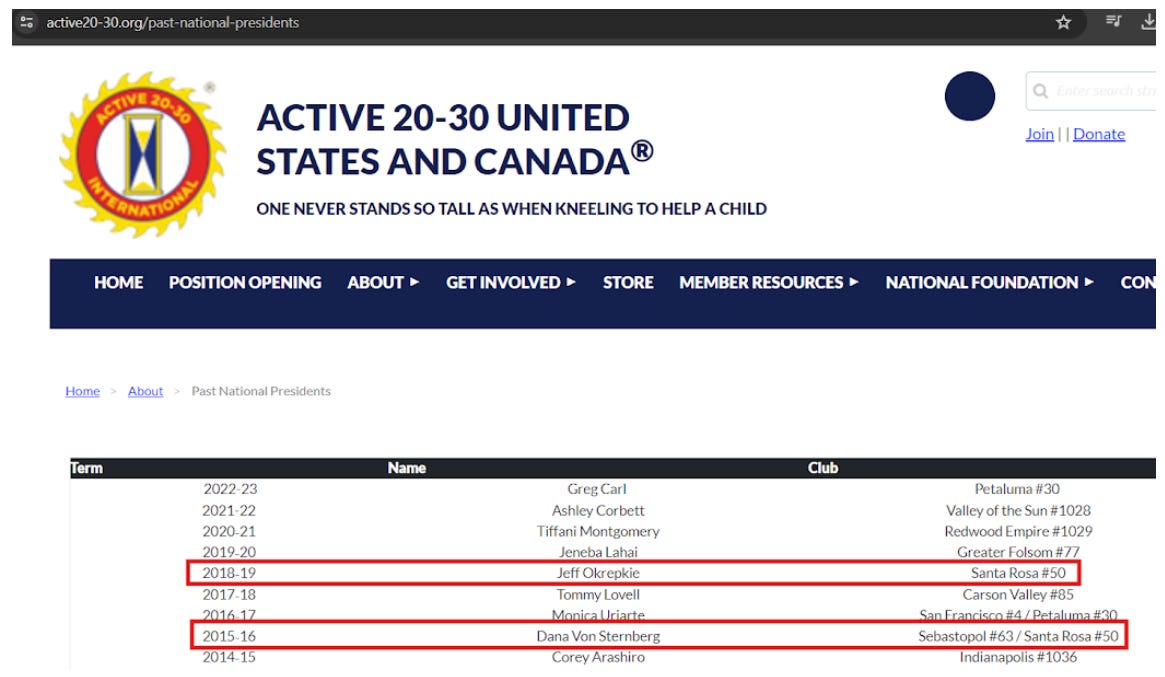Expand the ABOUT submenu arrow

tap(415, 282)
